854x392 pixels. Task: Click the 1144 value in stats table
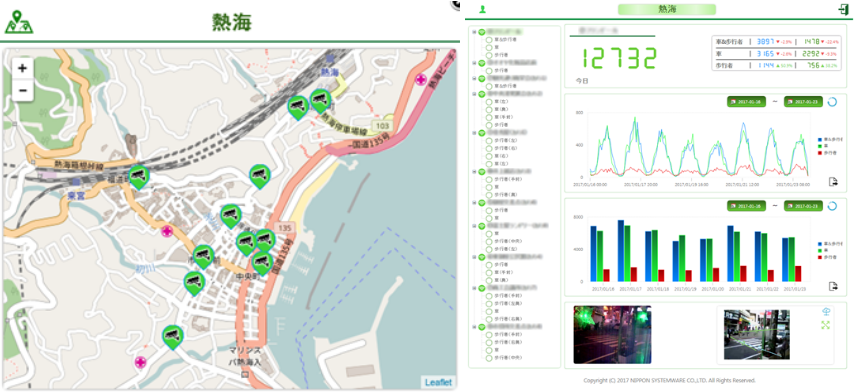765,65
